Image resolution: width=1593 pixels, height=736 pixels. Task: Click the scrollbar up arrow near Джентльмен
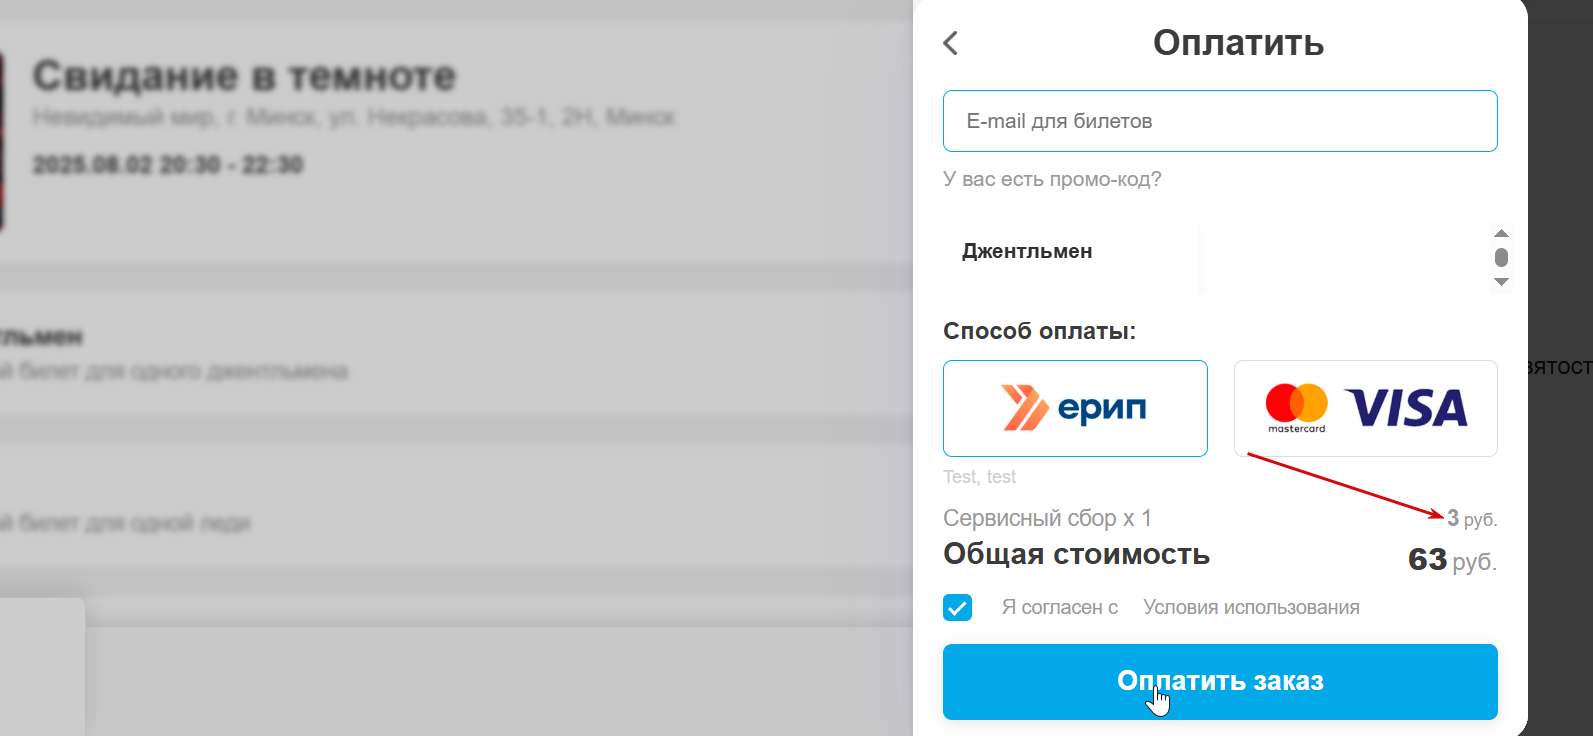click(1501, 233)
